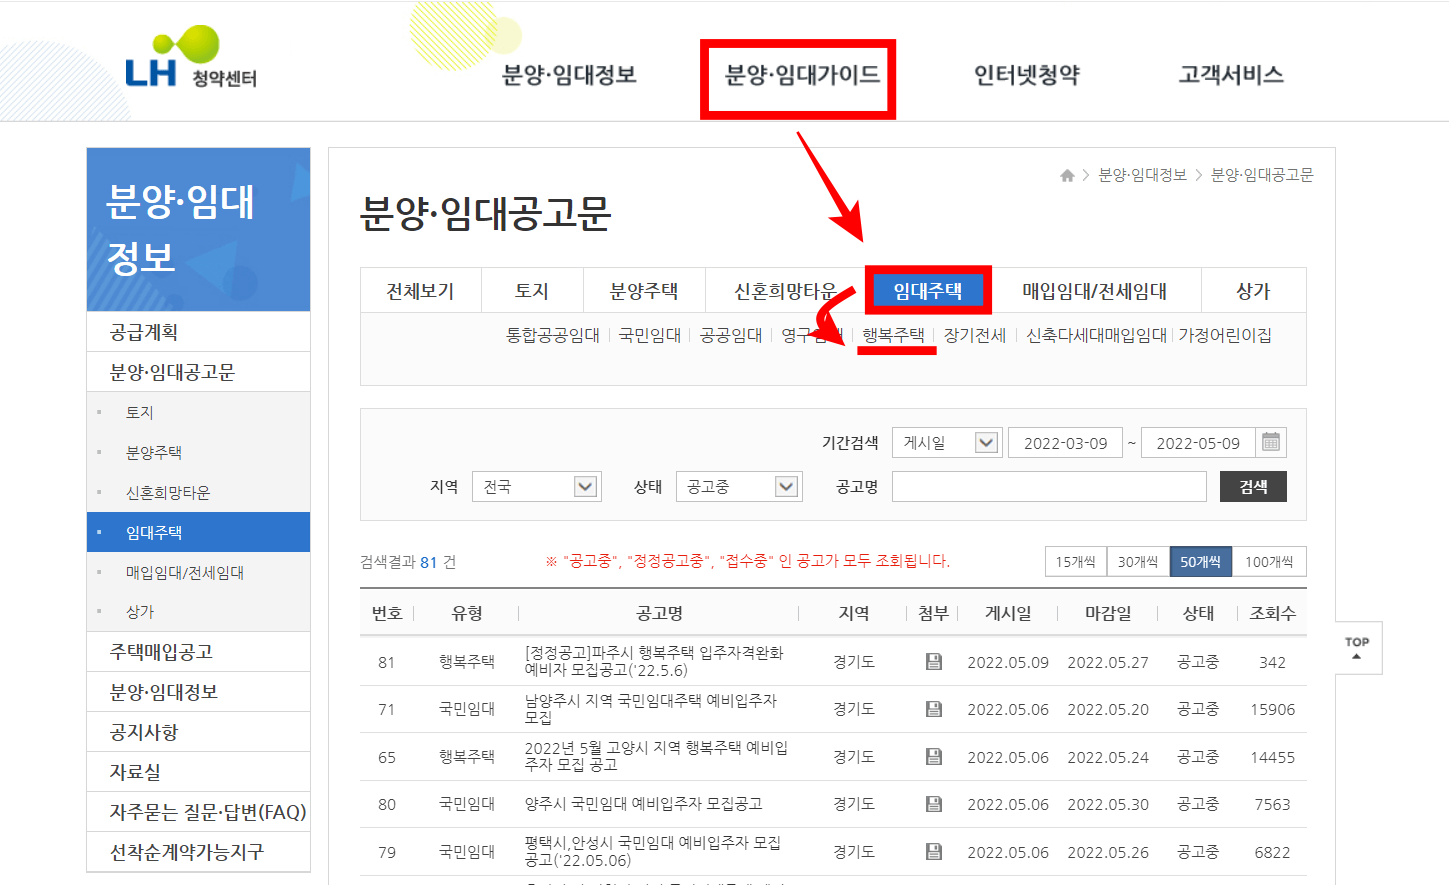Select the 임대주택 tab
1449x885 pixels.
click(928, 291)
